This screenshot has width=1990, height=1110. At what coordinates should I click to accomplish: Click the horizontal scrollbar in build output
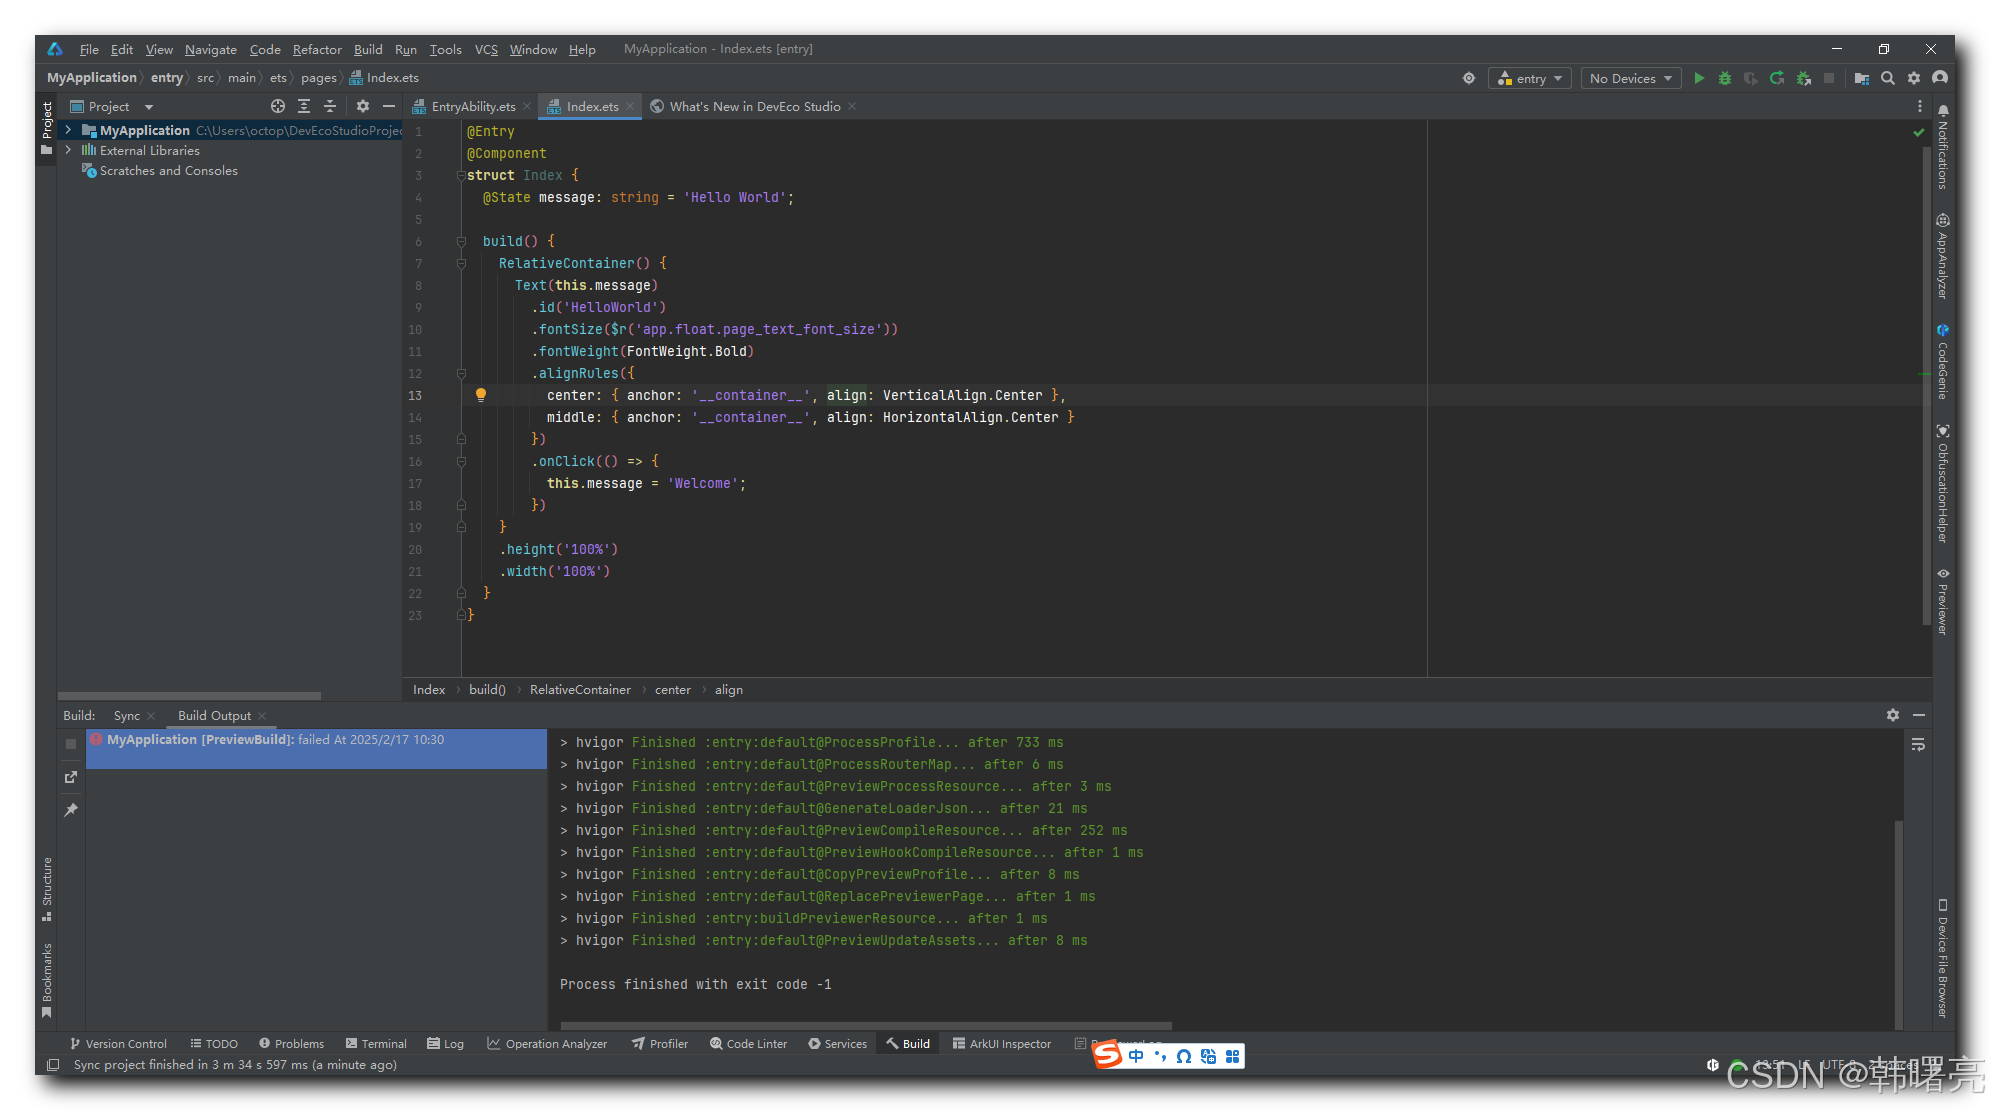coord(866,1025)
